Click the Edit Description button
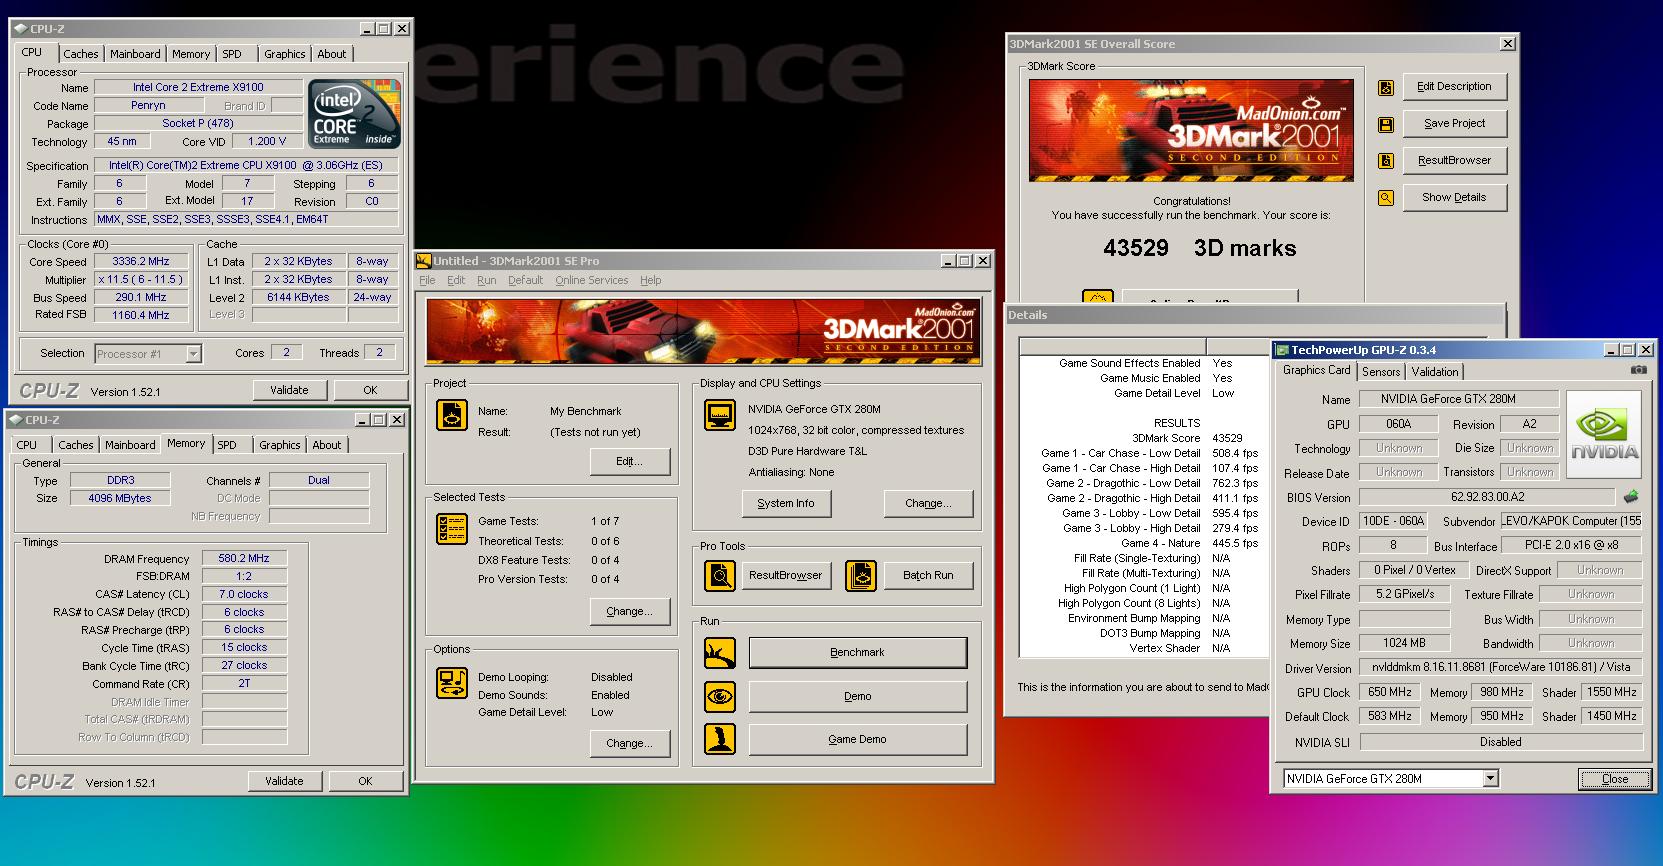 click(x=1454, y=86)
